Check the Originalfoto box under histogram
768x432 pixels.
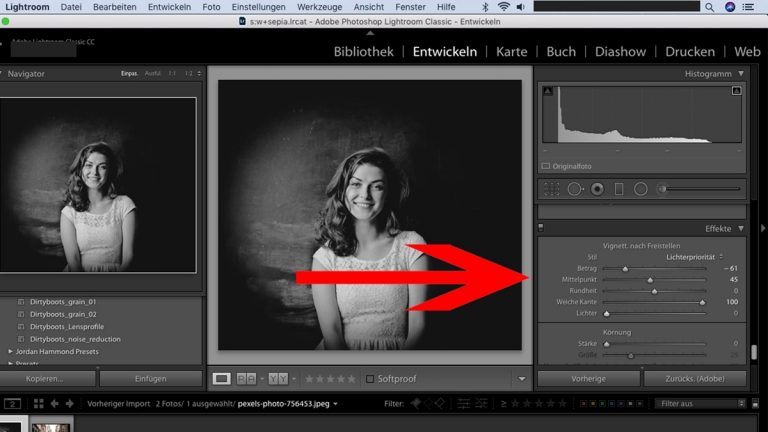pyautogui.click(x=546, y=166)
